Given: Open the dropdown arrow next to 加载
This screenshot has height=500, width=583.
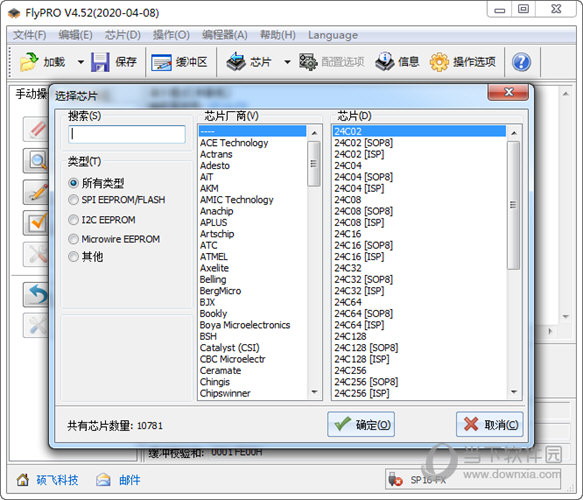Looking at the screenshot, I should (x=81, y=62).
